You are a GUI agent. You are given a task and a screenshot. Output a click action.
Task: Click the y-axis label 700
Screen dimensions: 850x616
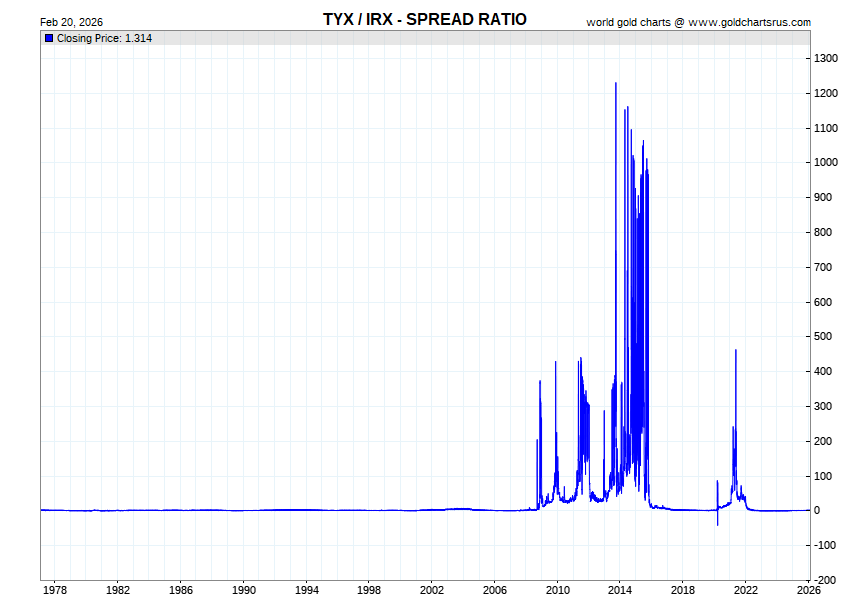[x=823, y=267]
